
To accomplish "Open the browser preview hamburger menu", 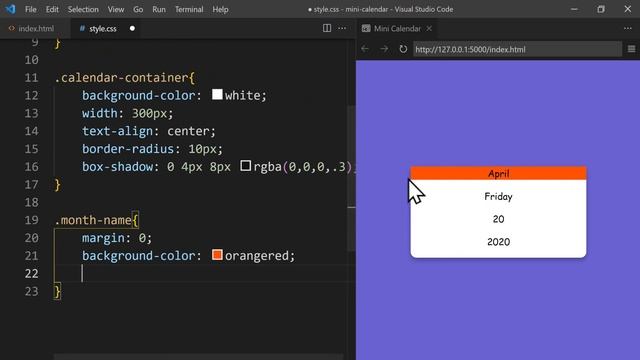I will 631,49.
